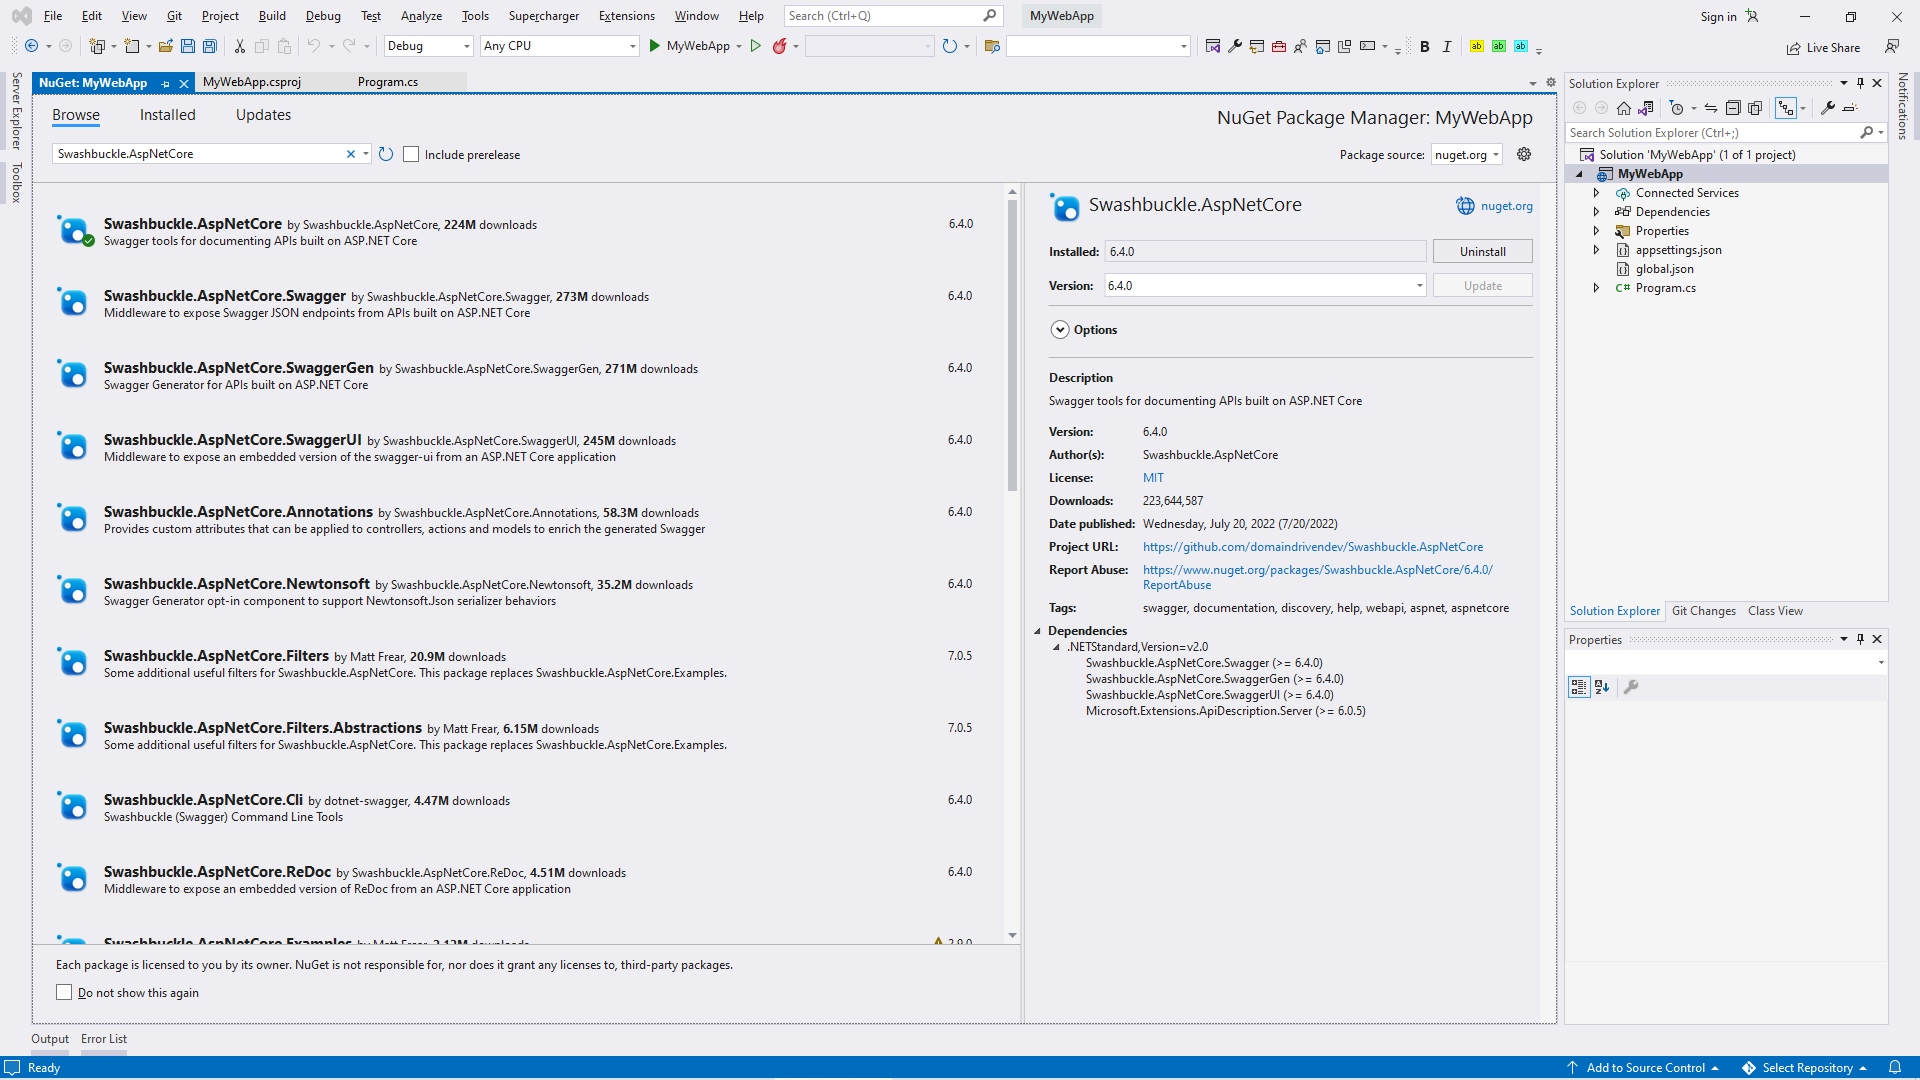Viewport: 1920px width, 1080px height.
Task: Open the Extensions menu
Action: [x=626, y=16]
